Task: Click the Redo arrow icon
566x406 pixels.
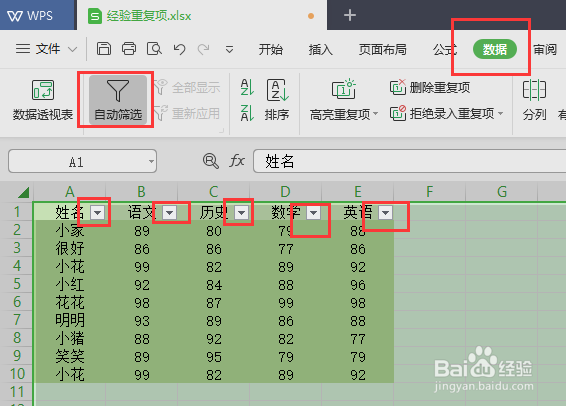Action: pos(204,49)
